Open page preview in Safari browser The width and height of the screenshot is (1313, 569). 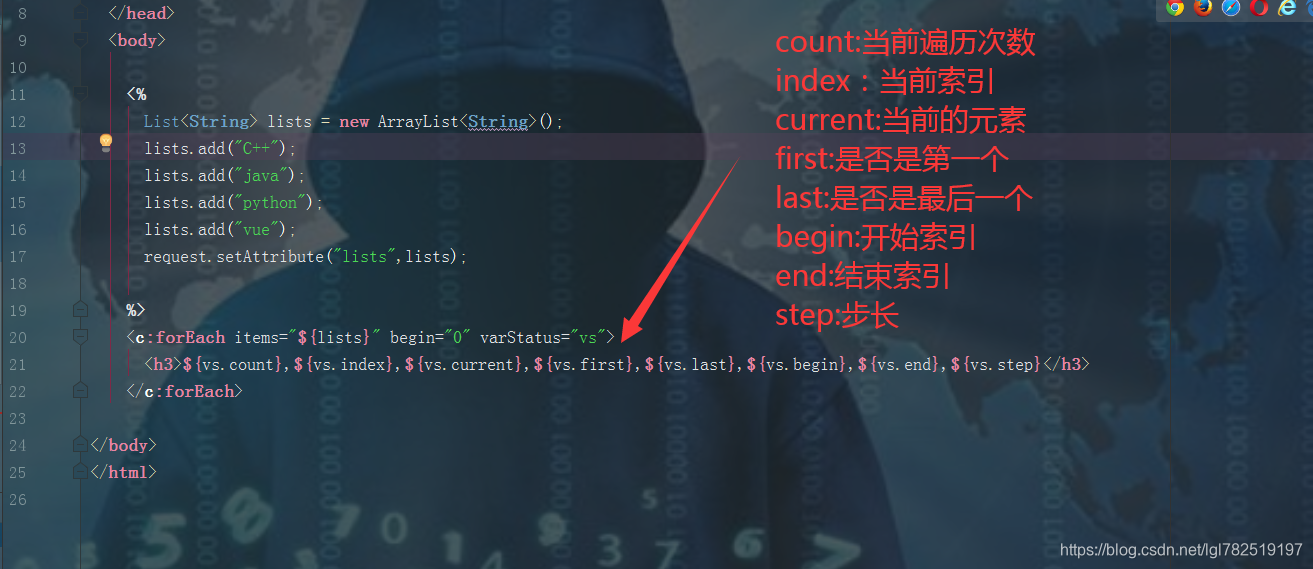point(1231,8)
